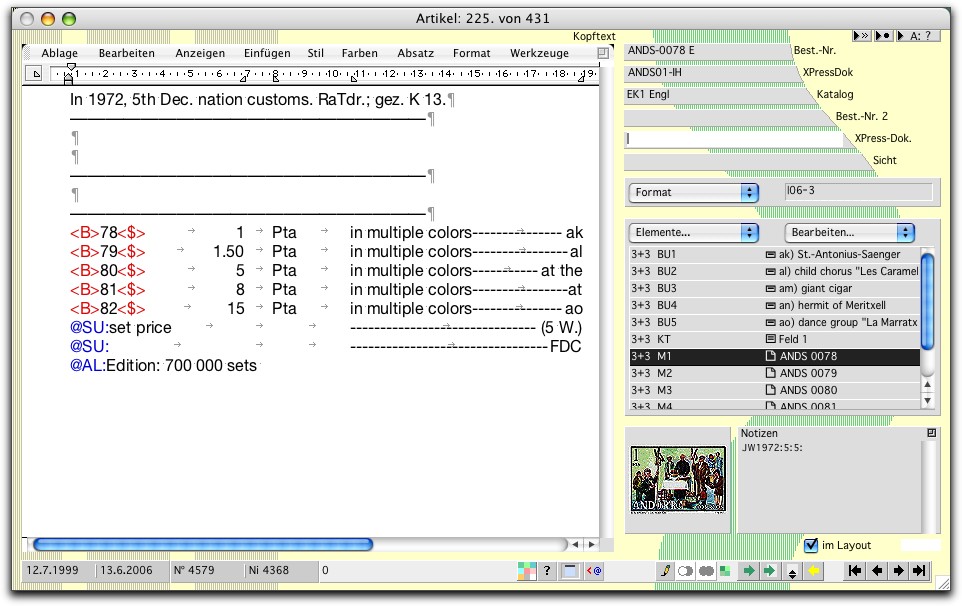Open the Format dropdown
The image size is (962, 606).
pos(693,192)
